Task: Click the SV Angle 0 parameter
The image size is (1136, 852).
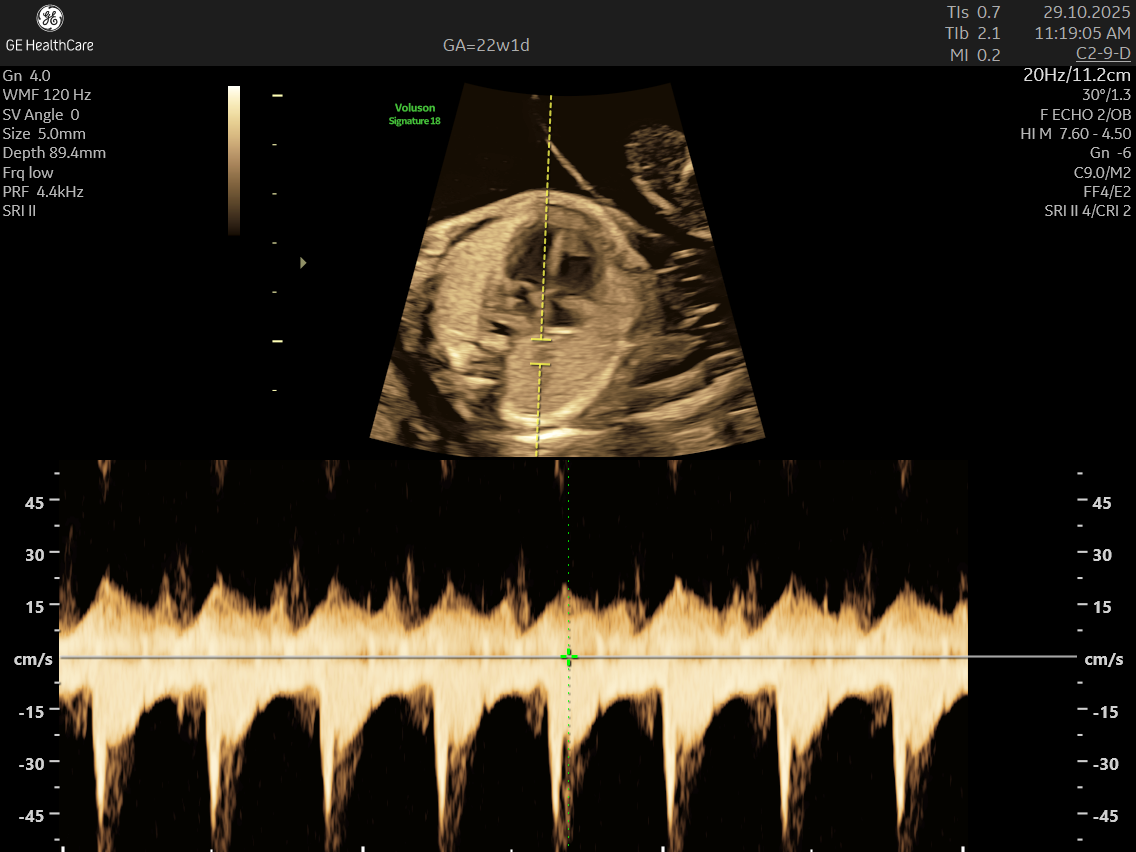Action: (41, 114)
